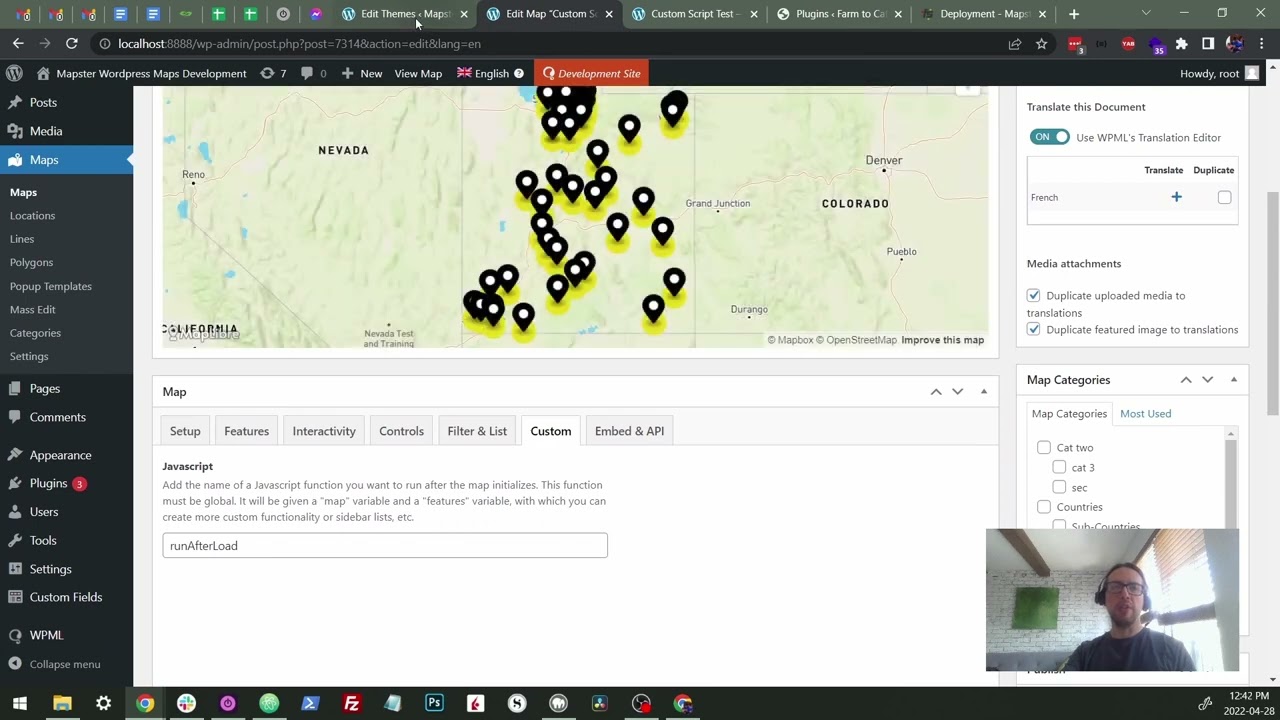This screenshot has height=720, width=1280.
Task: Uncheck Duplicate uploaded media to translations
Action: [1033, 296]
